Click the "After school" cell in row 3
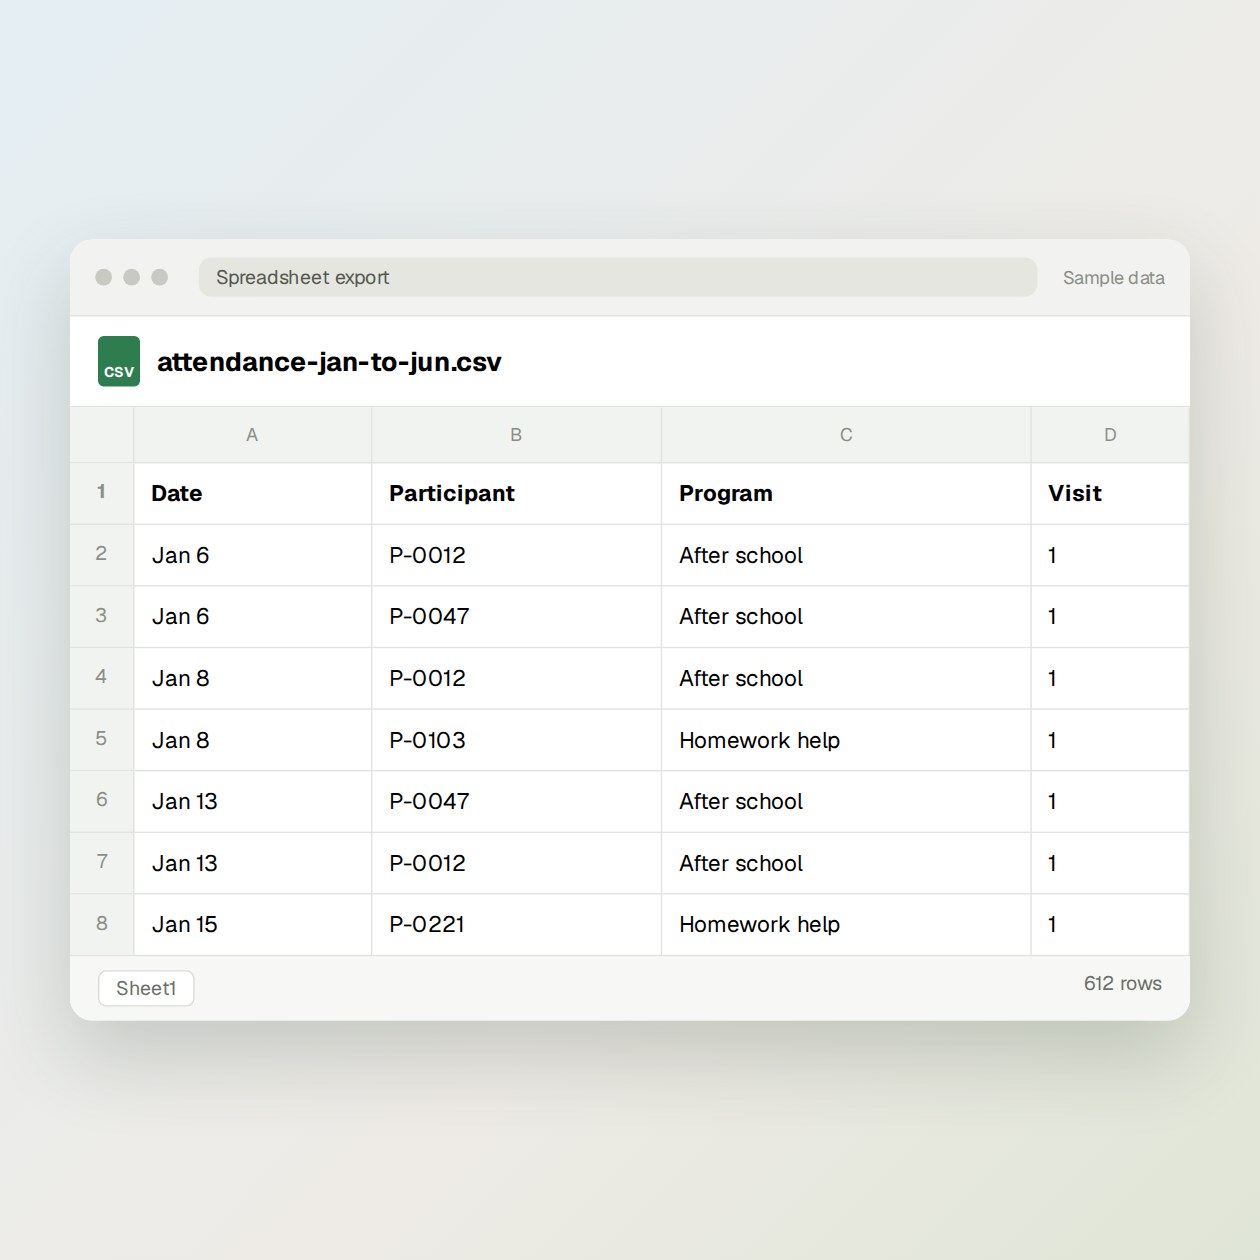The height and width of the screenshot is (1260, 1260). click(x=846, y=617)
